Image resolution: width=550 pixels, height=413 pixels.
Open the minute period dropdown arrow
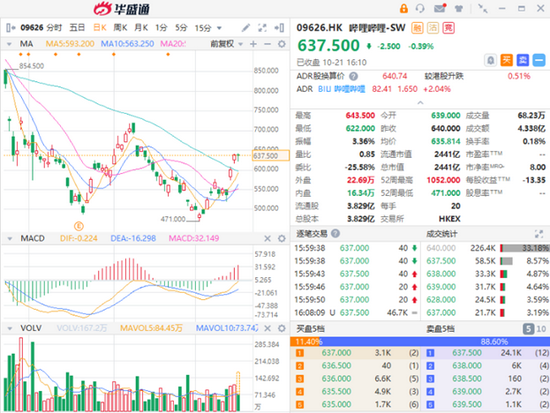[219, 28]
